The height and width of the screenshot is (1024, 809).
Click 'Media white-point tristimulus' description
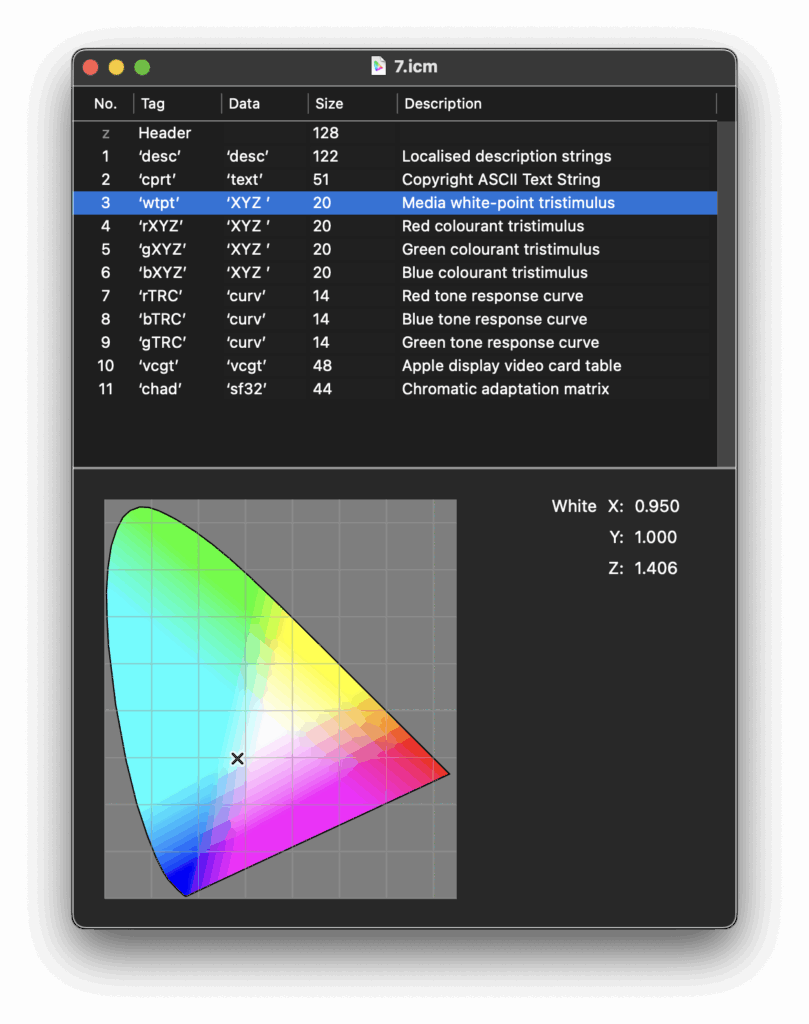508,203
